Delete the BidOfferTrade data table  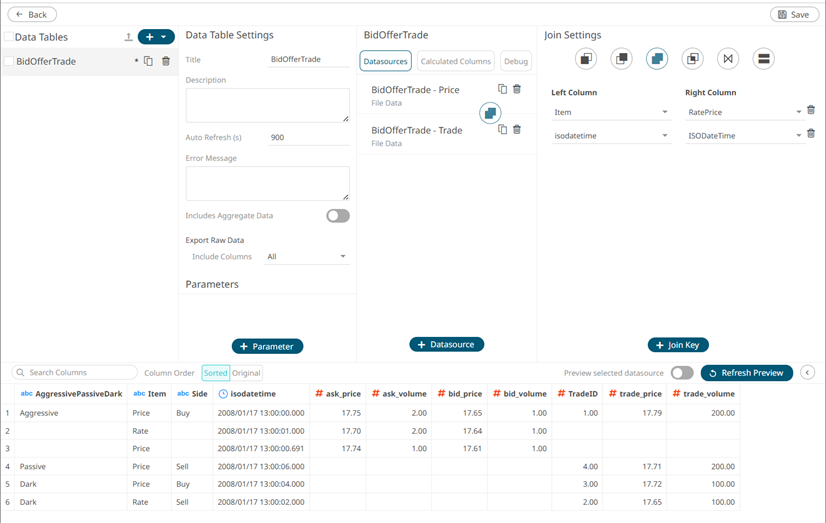coord(166,62)
